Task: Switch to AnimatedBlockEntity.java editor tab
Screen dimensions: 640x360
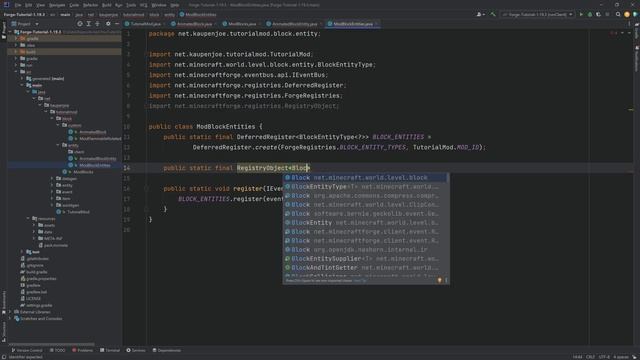Action: [x=294, y=24]
